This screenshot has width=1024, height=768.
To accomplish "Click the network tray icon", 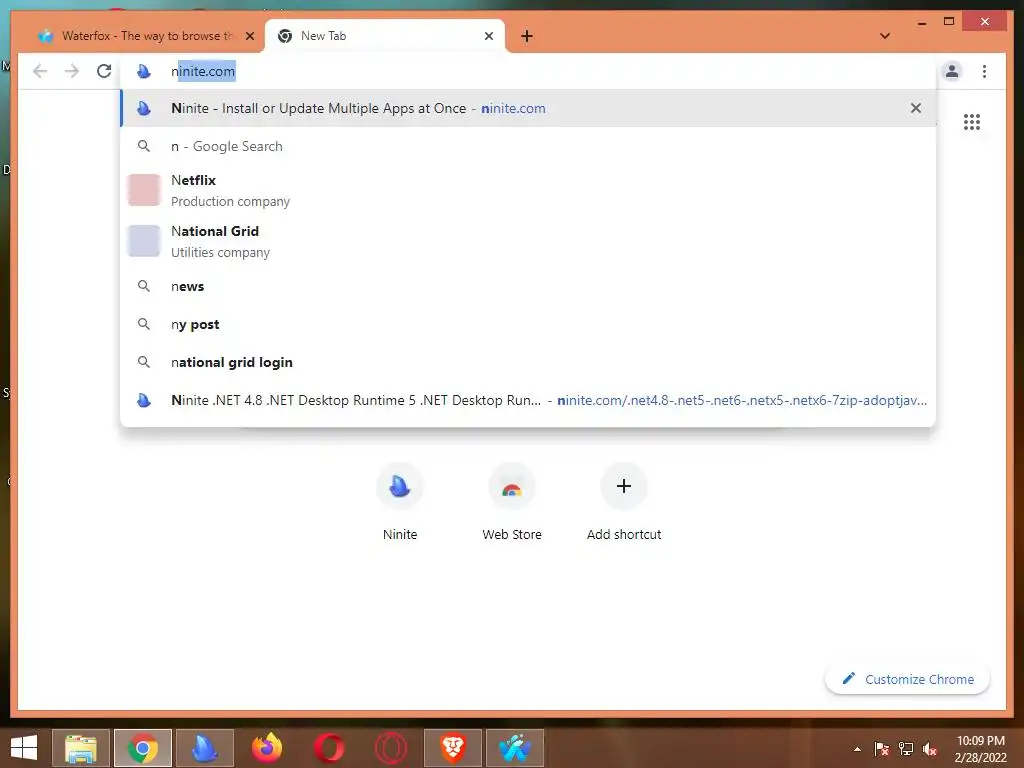I will tap(906, 749).
